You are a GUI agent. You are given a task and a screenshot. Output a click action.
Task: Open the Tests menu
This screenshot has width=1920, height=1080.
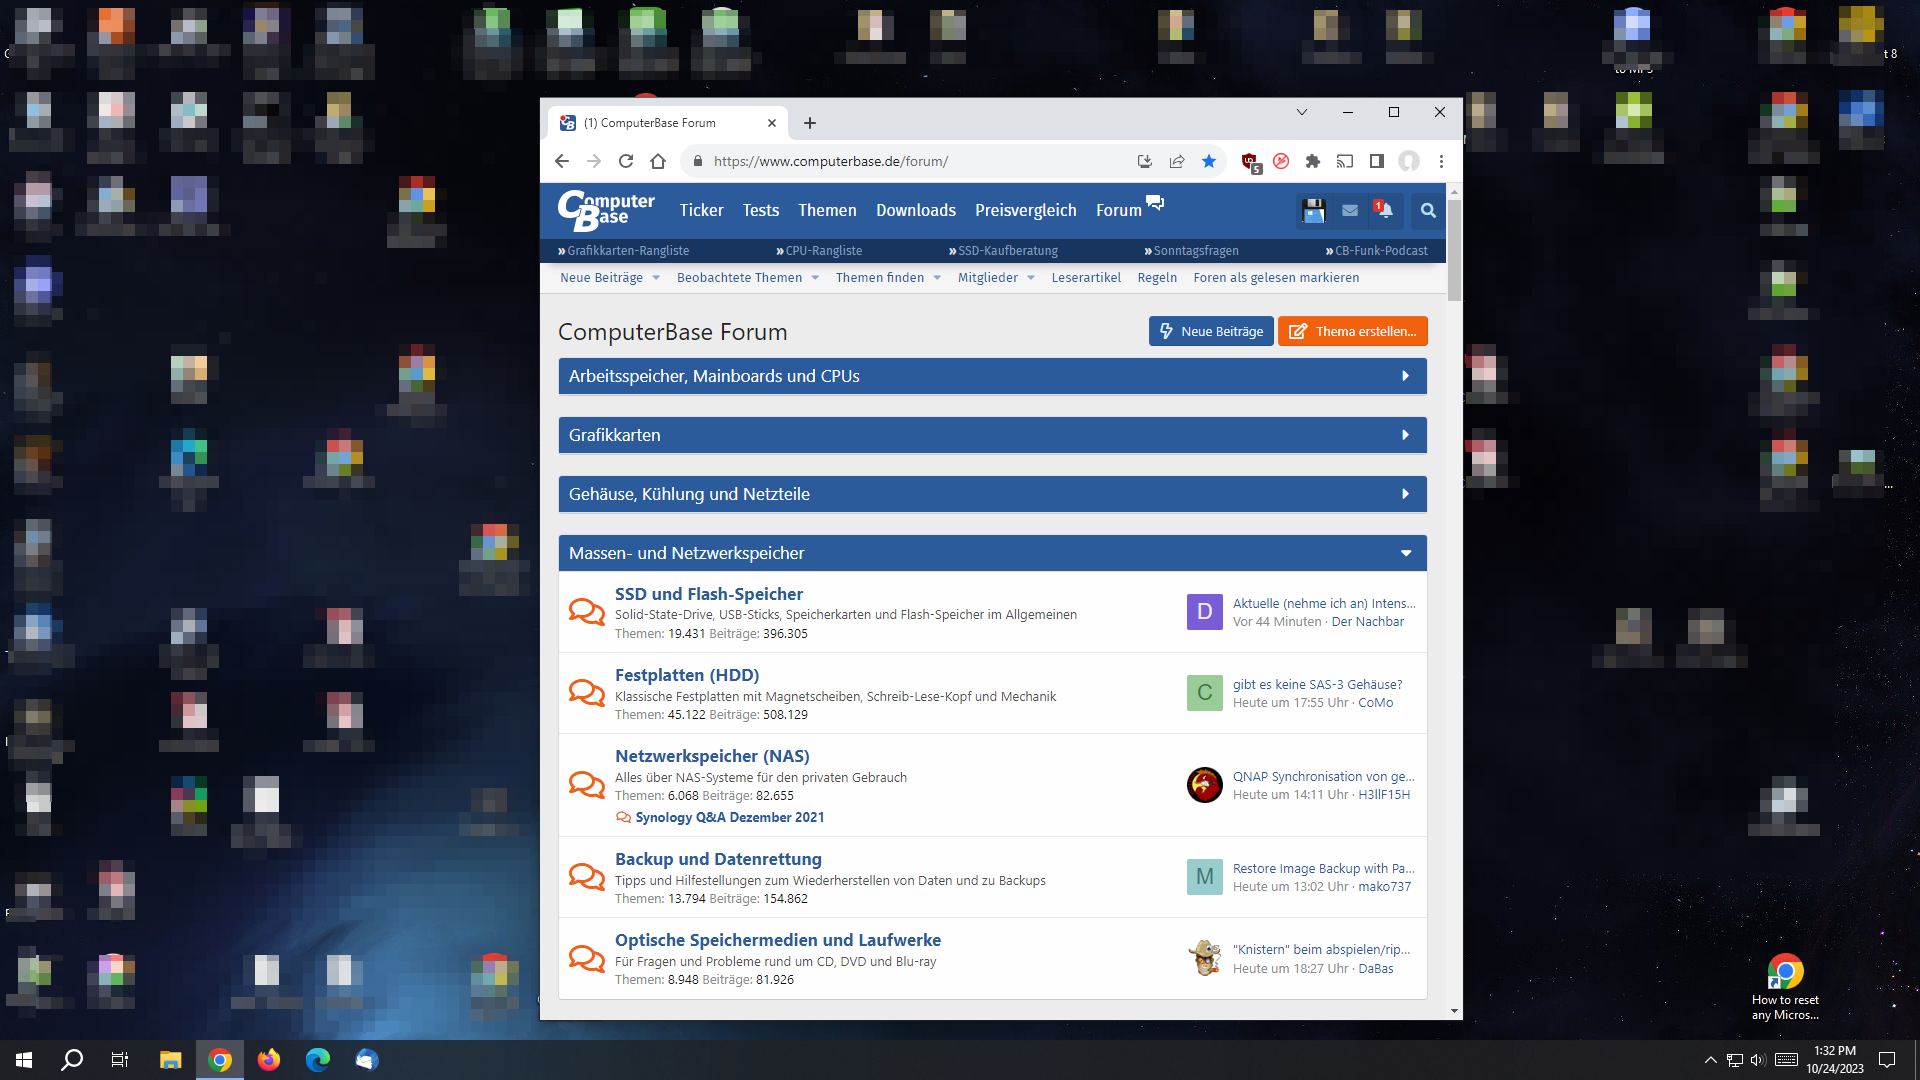click(x=760, y=210)
